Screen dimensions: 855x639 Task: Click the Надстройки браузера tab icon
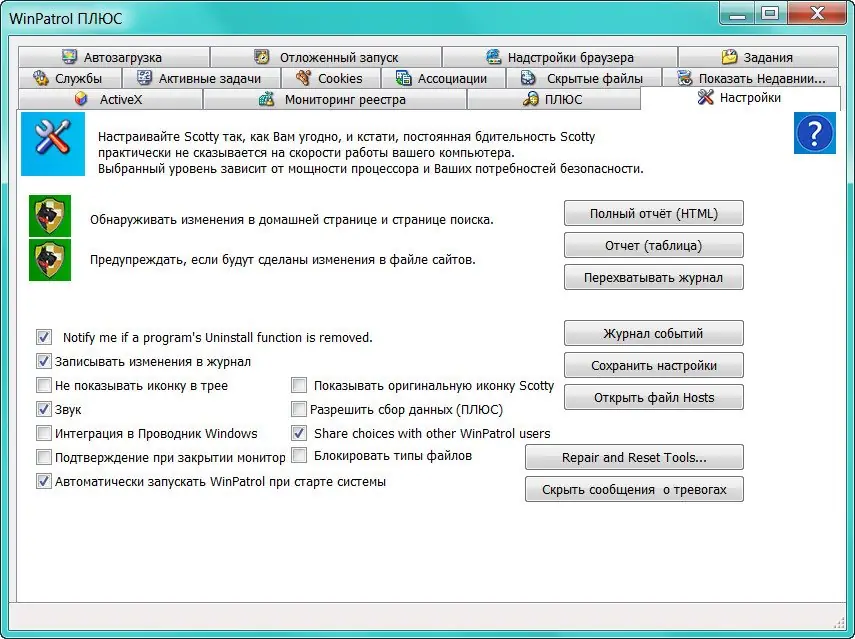[x=493, y=57]
